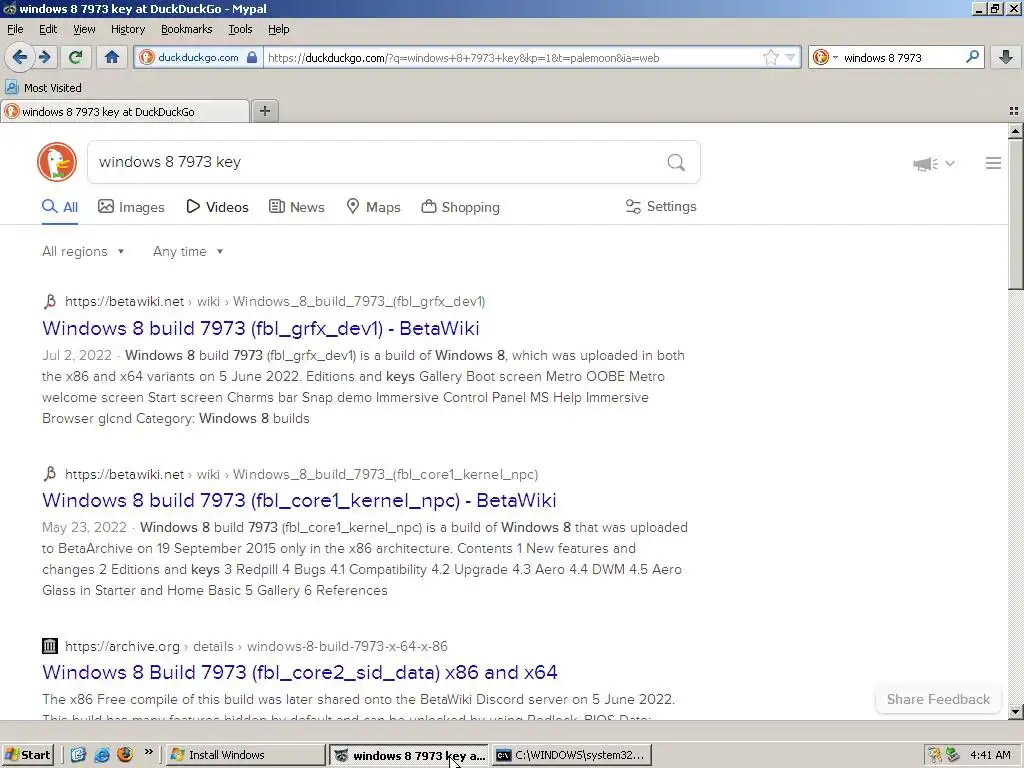Go forward with the Forward arrow
The height and width of the screenshot is (768, 1024).
click(45, 57)
